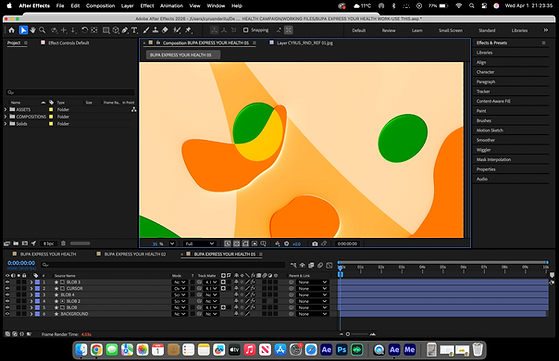Switch to BUPA EXPRESS YOUR HEALTH 02 timeline tab
Screen dimensions: 559x361
(x=135, y=254)
